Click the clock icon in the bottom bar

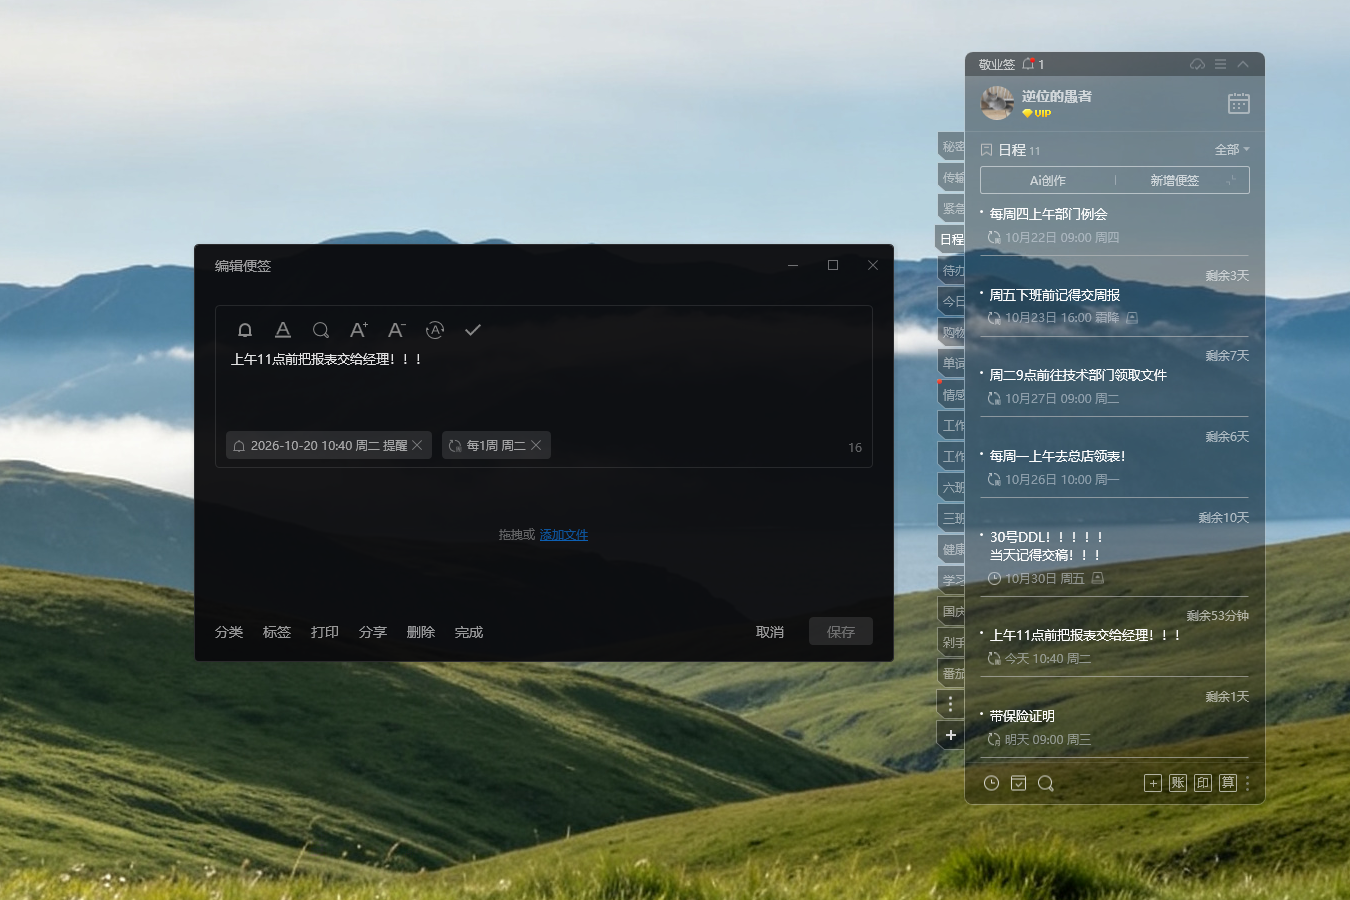coord(991,783)
